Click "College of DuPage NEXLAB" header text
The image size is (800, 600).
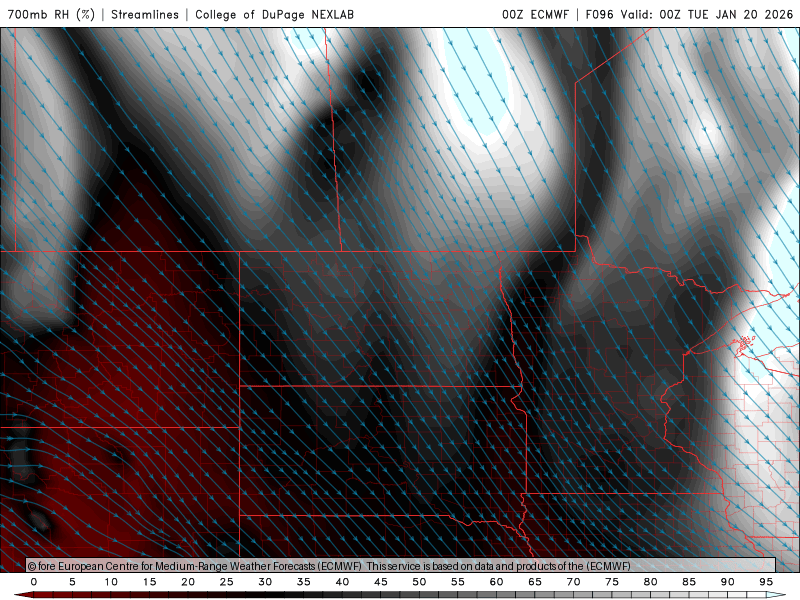(x=274, y=14)
